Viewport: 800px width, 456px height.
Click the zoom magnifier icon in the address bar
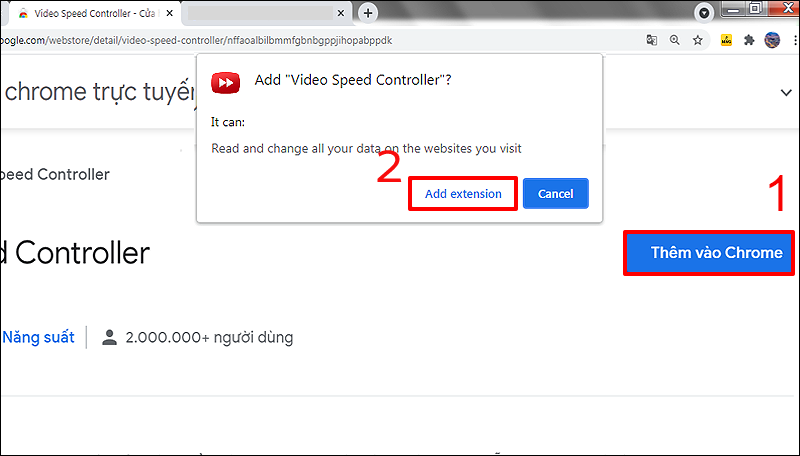coord(674,40)
